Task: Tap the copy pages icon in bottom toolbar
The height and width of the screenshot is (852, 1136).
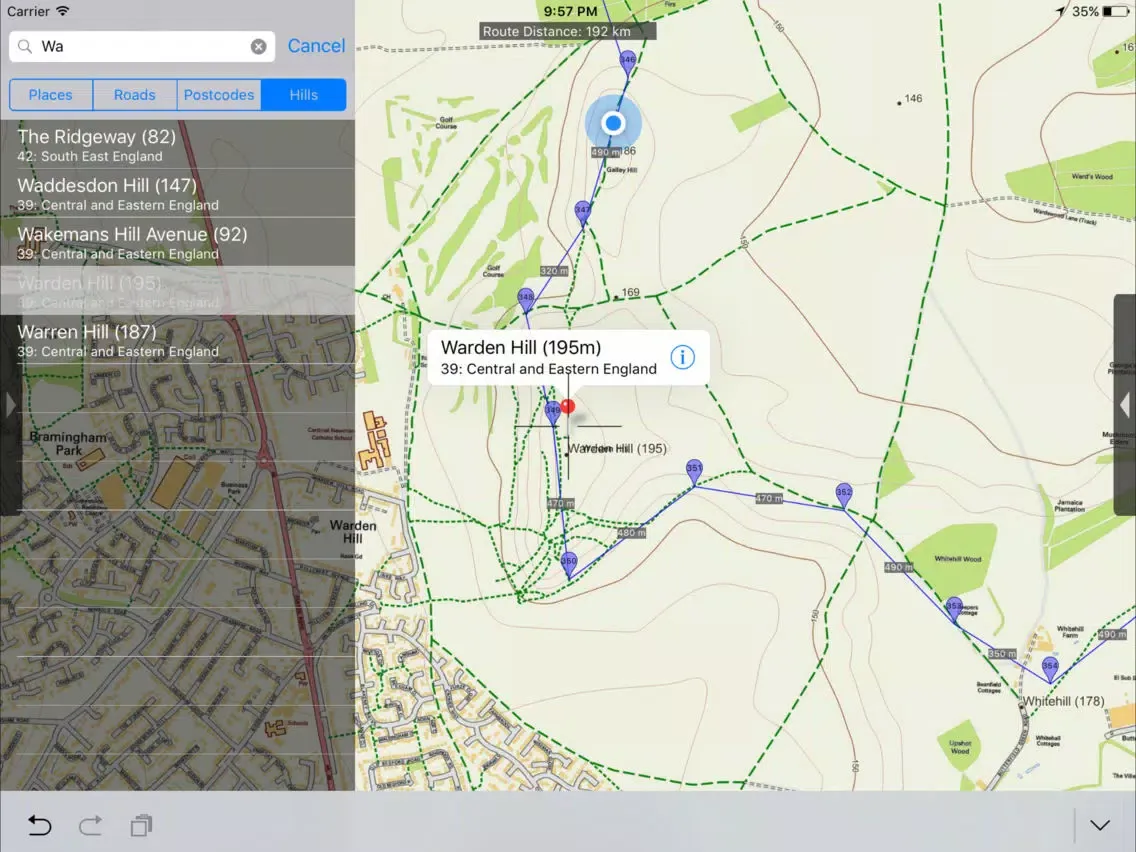Action: [141, 825]
